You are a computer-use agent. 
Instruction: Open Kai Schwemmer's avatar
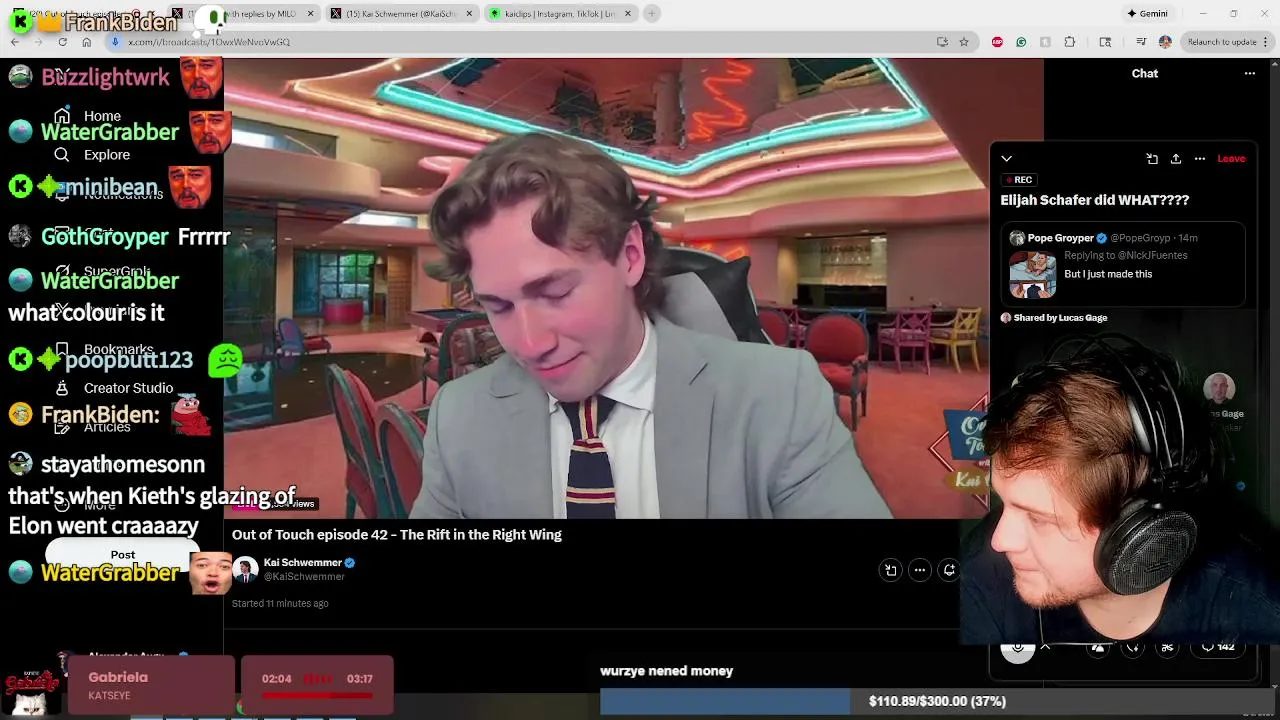coord(245,570)
